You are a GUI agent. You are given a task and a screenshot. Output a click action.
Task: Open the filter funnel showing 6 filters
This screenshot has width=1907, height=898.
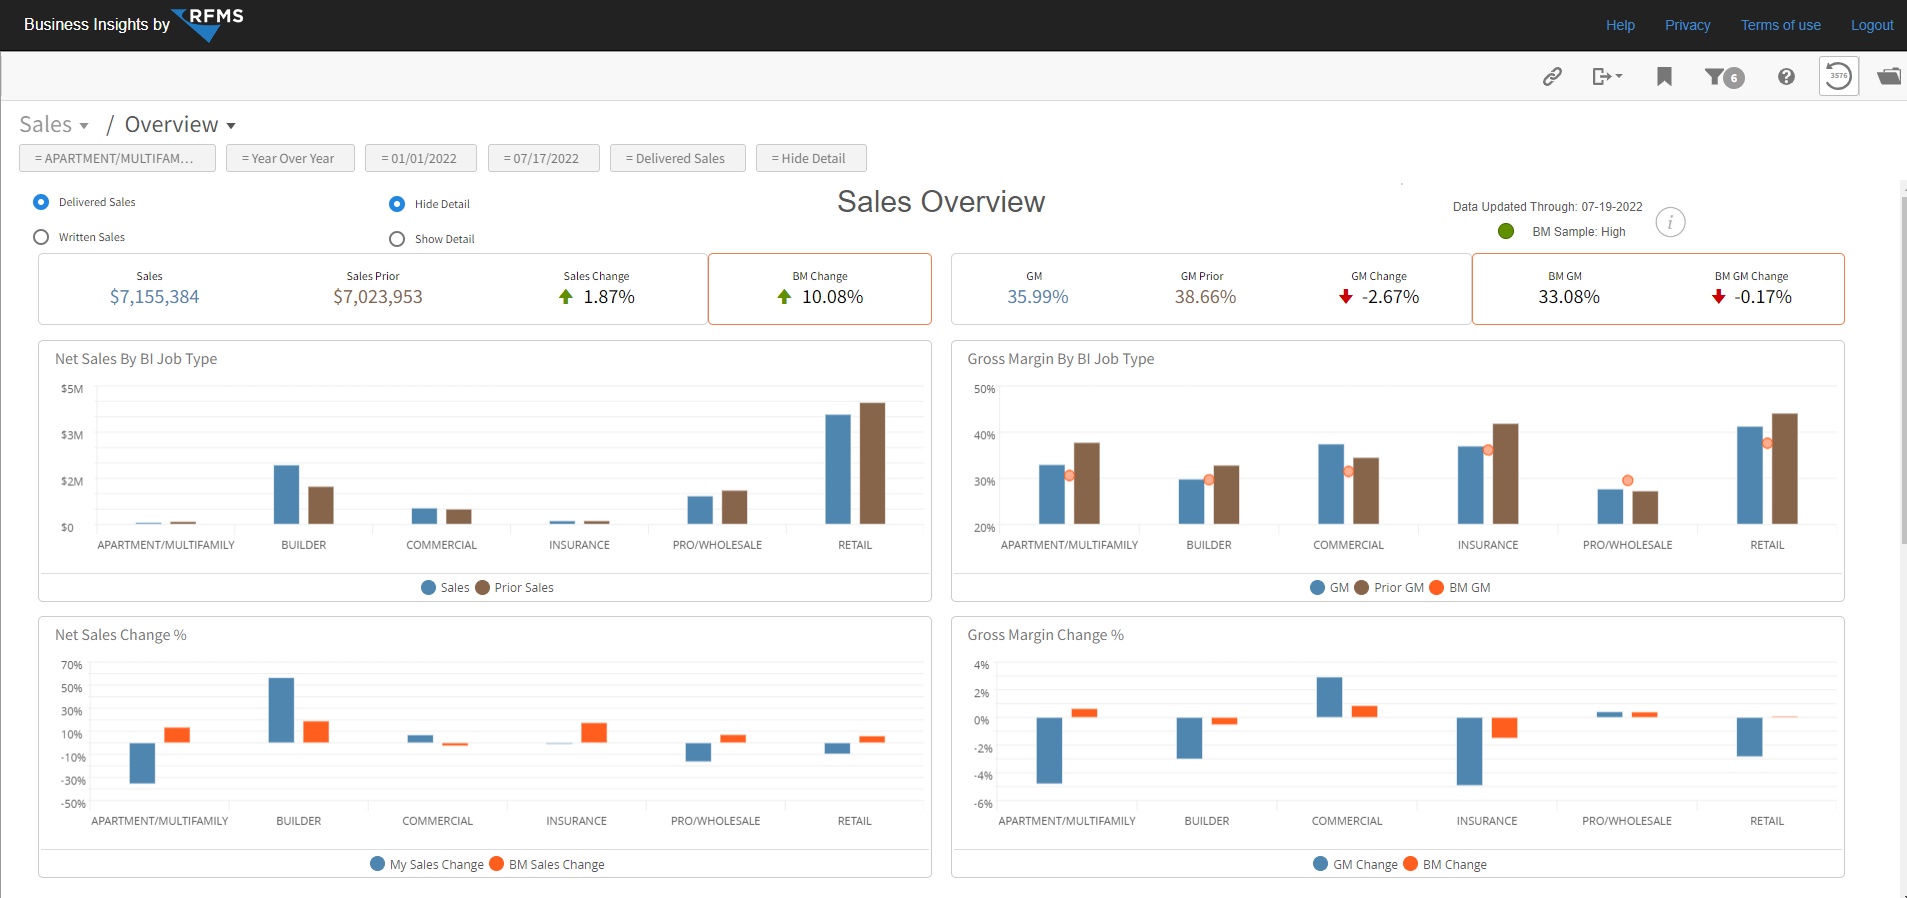1724,77
